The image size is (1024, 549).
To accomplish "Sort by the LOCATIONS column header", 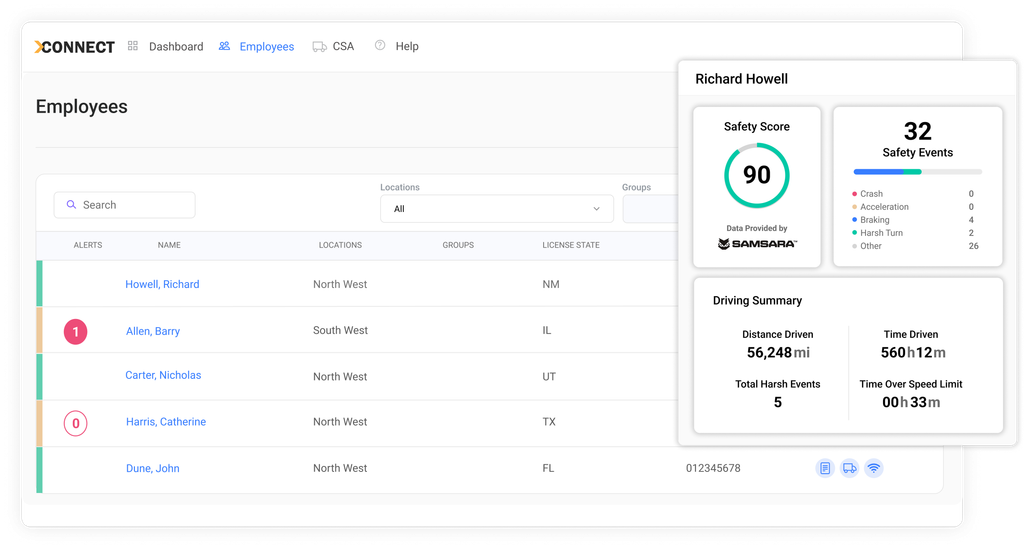I will (340, 245).
